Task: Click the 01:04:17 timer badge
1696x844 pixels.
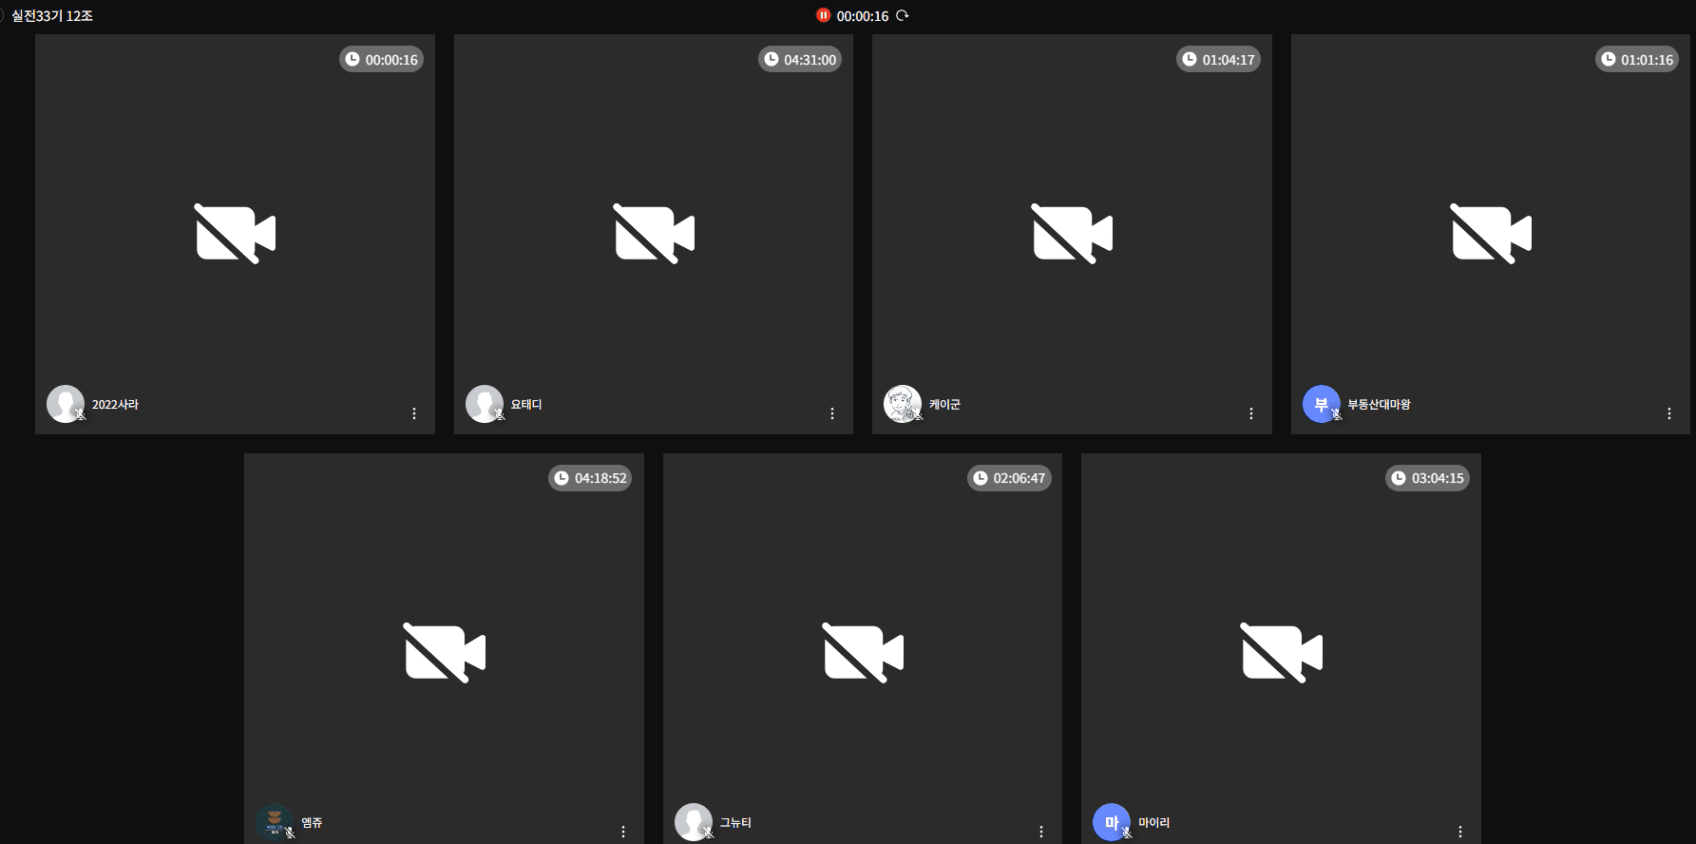Action: point(1218,59)
